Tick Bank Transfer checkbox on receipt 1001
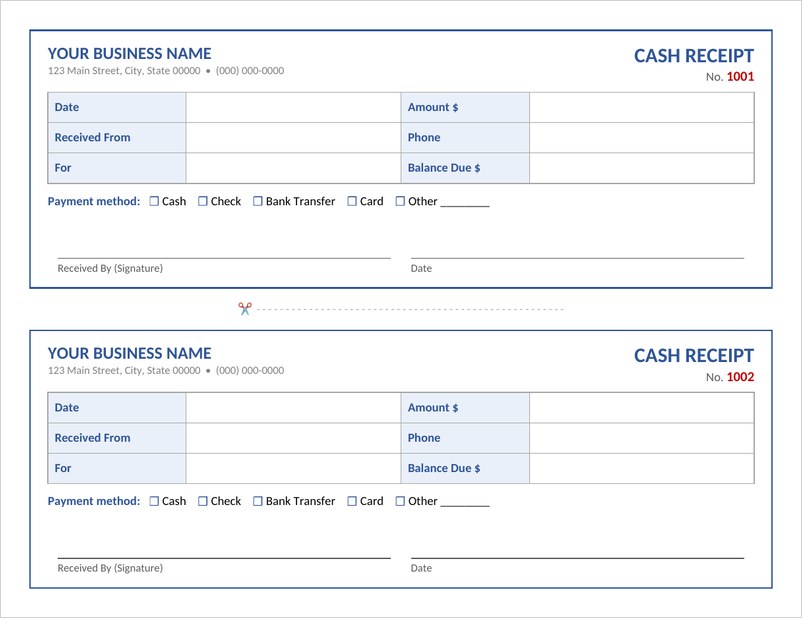 pos(258,201)
